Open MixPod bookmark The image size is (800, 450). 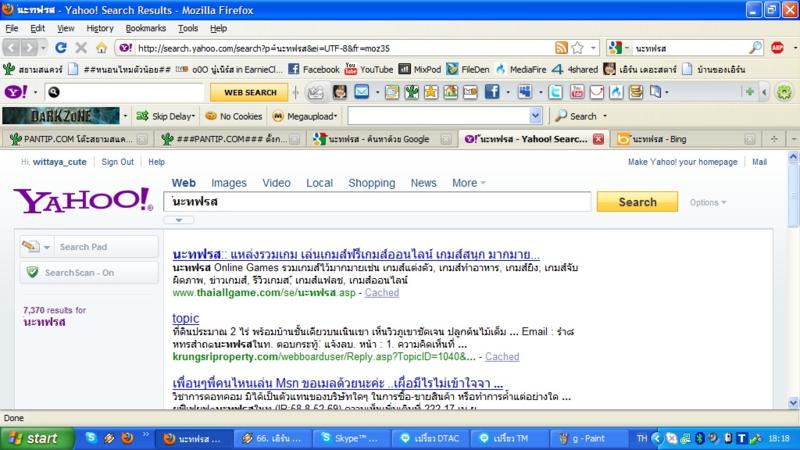click(420, 69)
